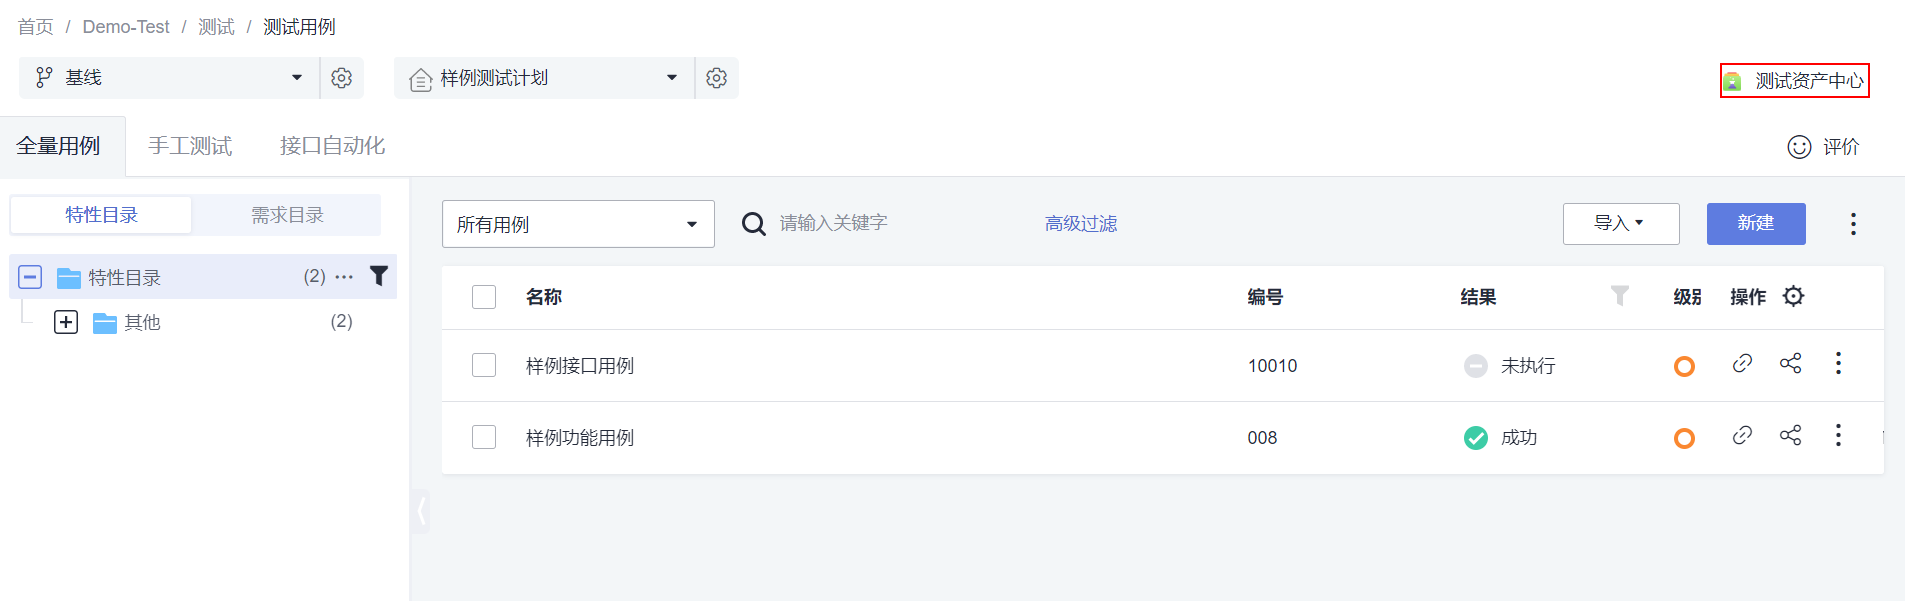This screenshot has height=601, width=1905.
Task: Select the 特性目录 directory tab
Action: 101,215
